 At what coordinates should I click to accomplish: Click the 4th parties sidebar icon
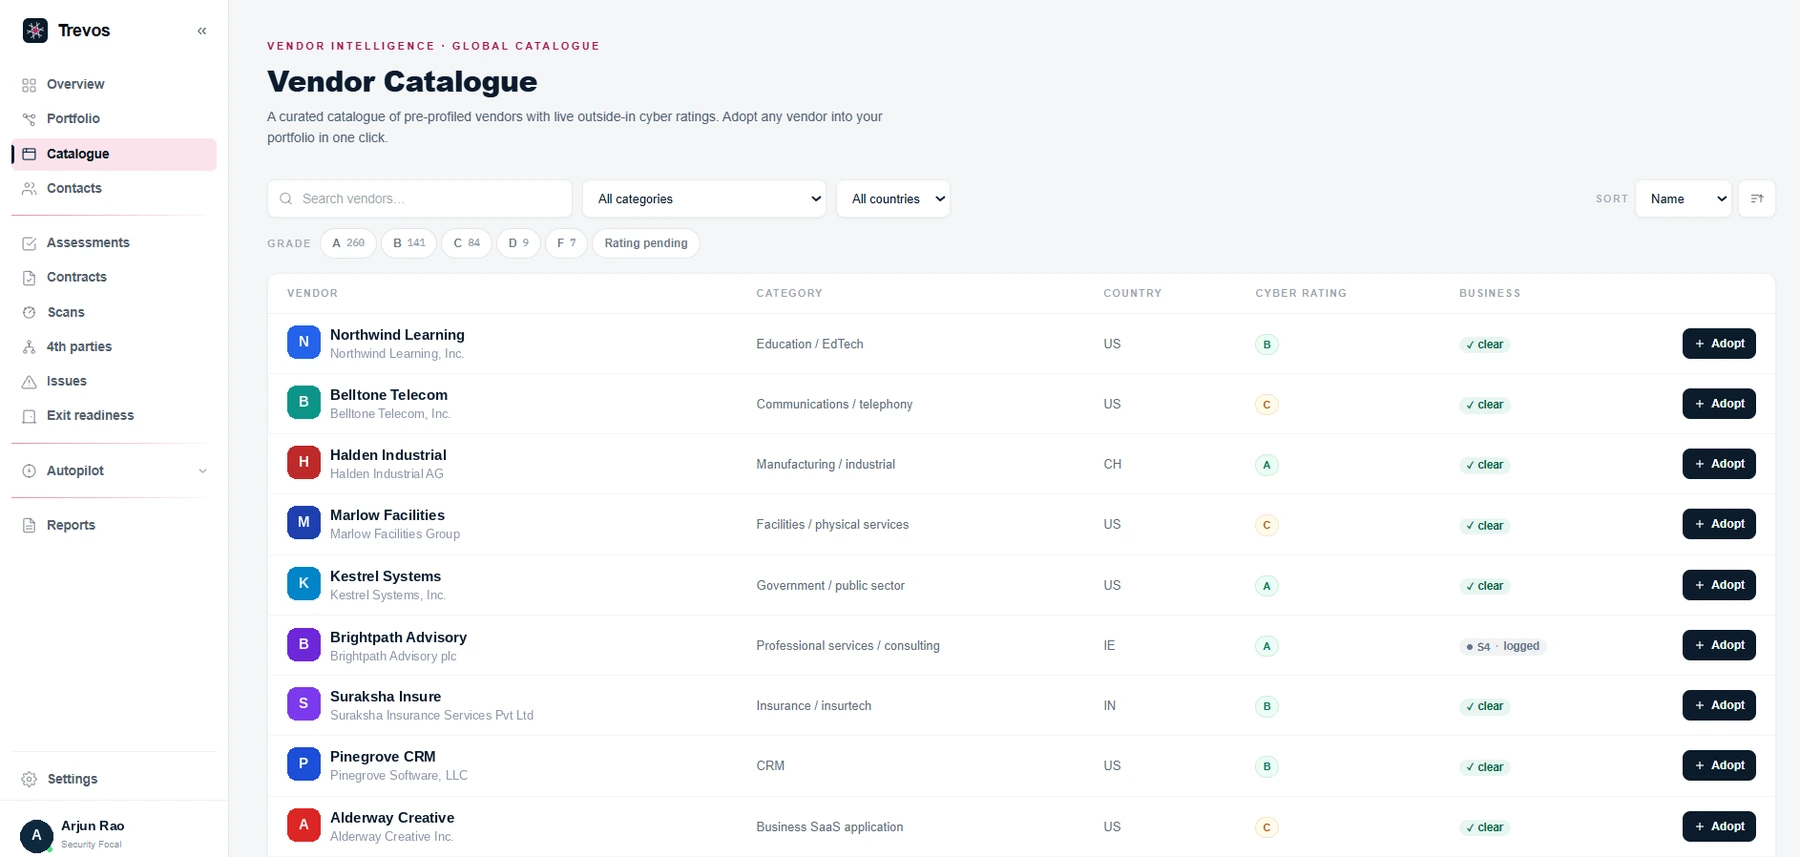[x=29, y=347]
